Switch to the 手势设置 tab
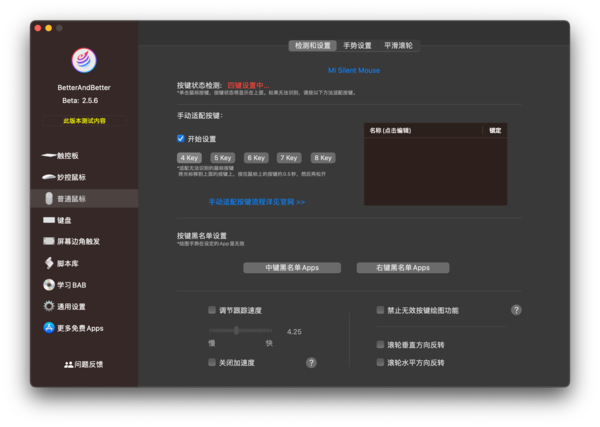The image size is (600, 427). (357, 46)
